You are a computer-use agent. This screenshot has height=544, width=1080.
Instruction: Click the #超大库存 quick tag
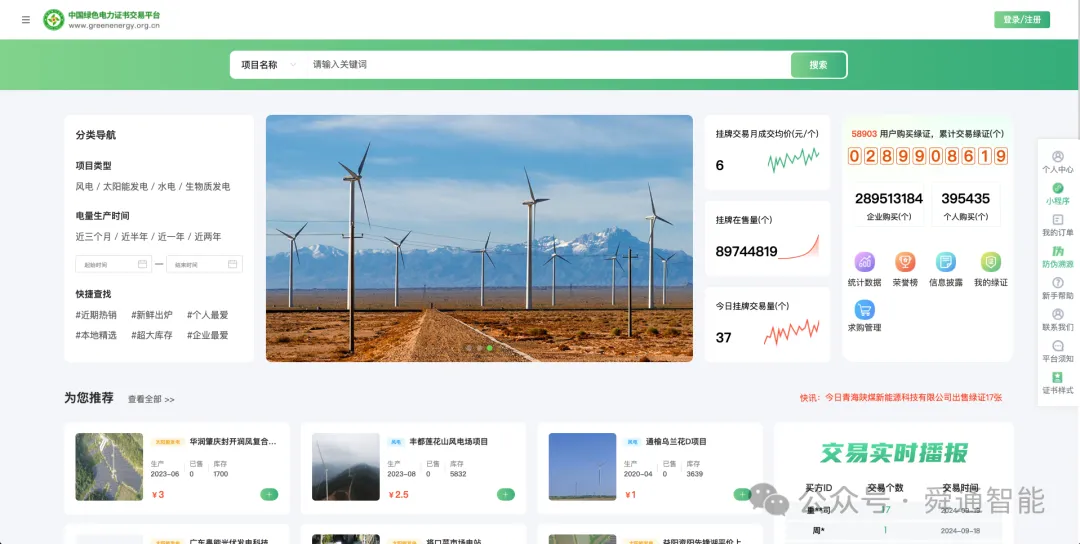[x=152, y=335]
